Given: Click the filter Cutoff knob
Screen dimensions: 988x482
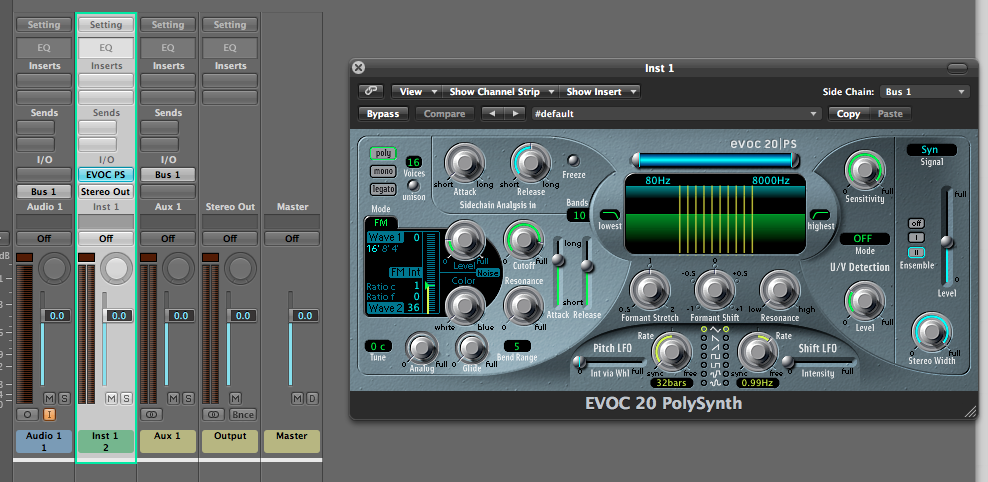Looking at the screenshot, I should pos(523,239).
